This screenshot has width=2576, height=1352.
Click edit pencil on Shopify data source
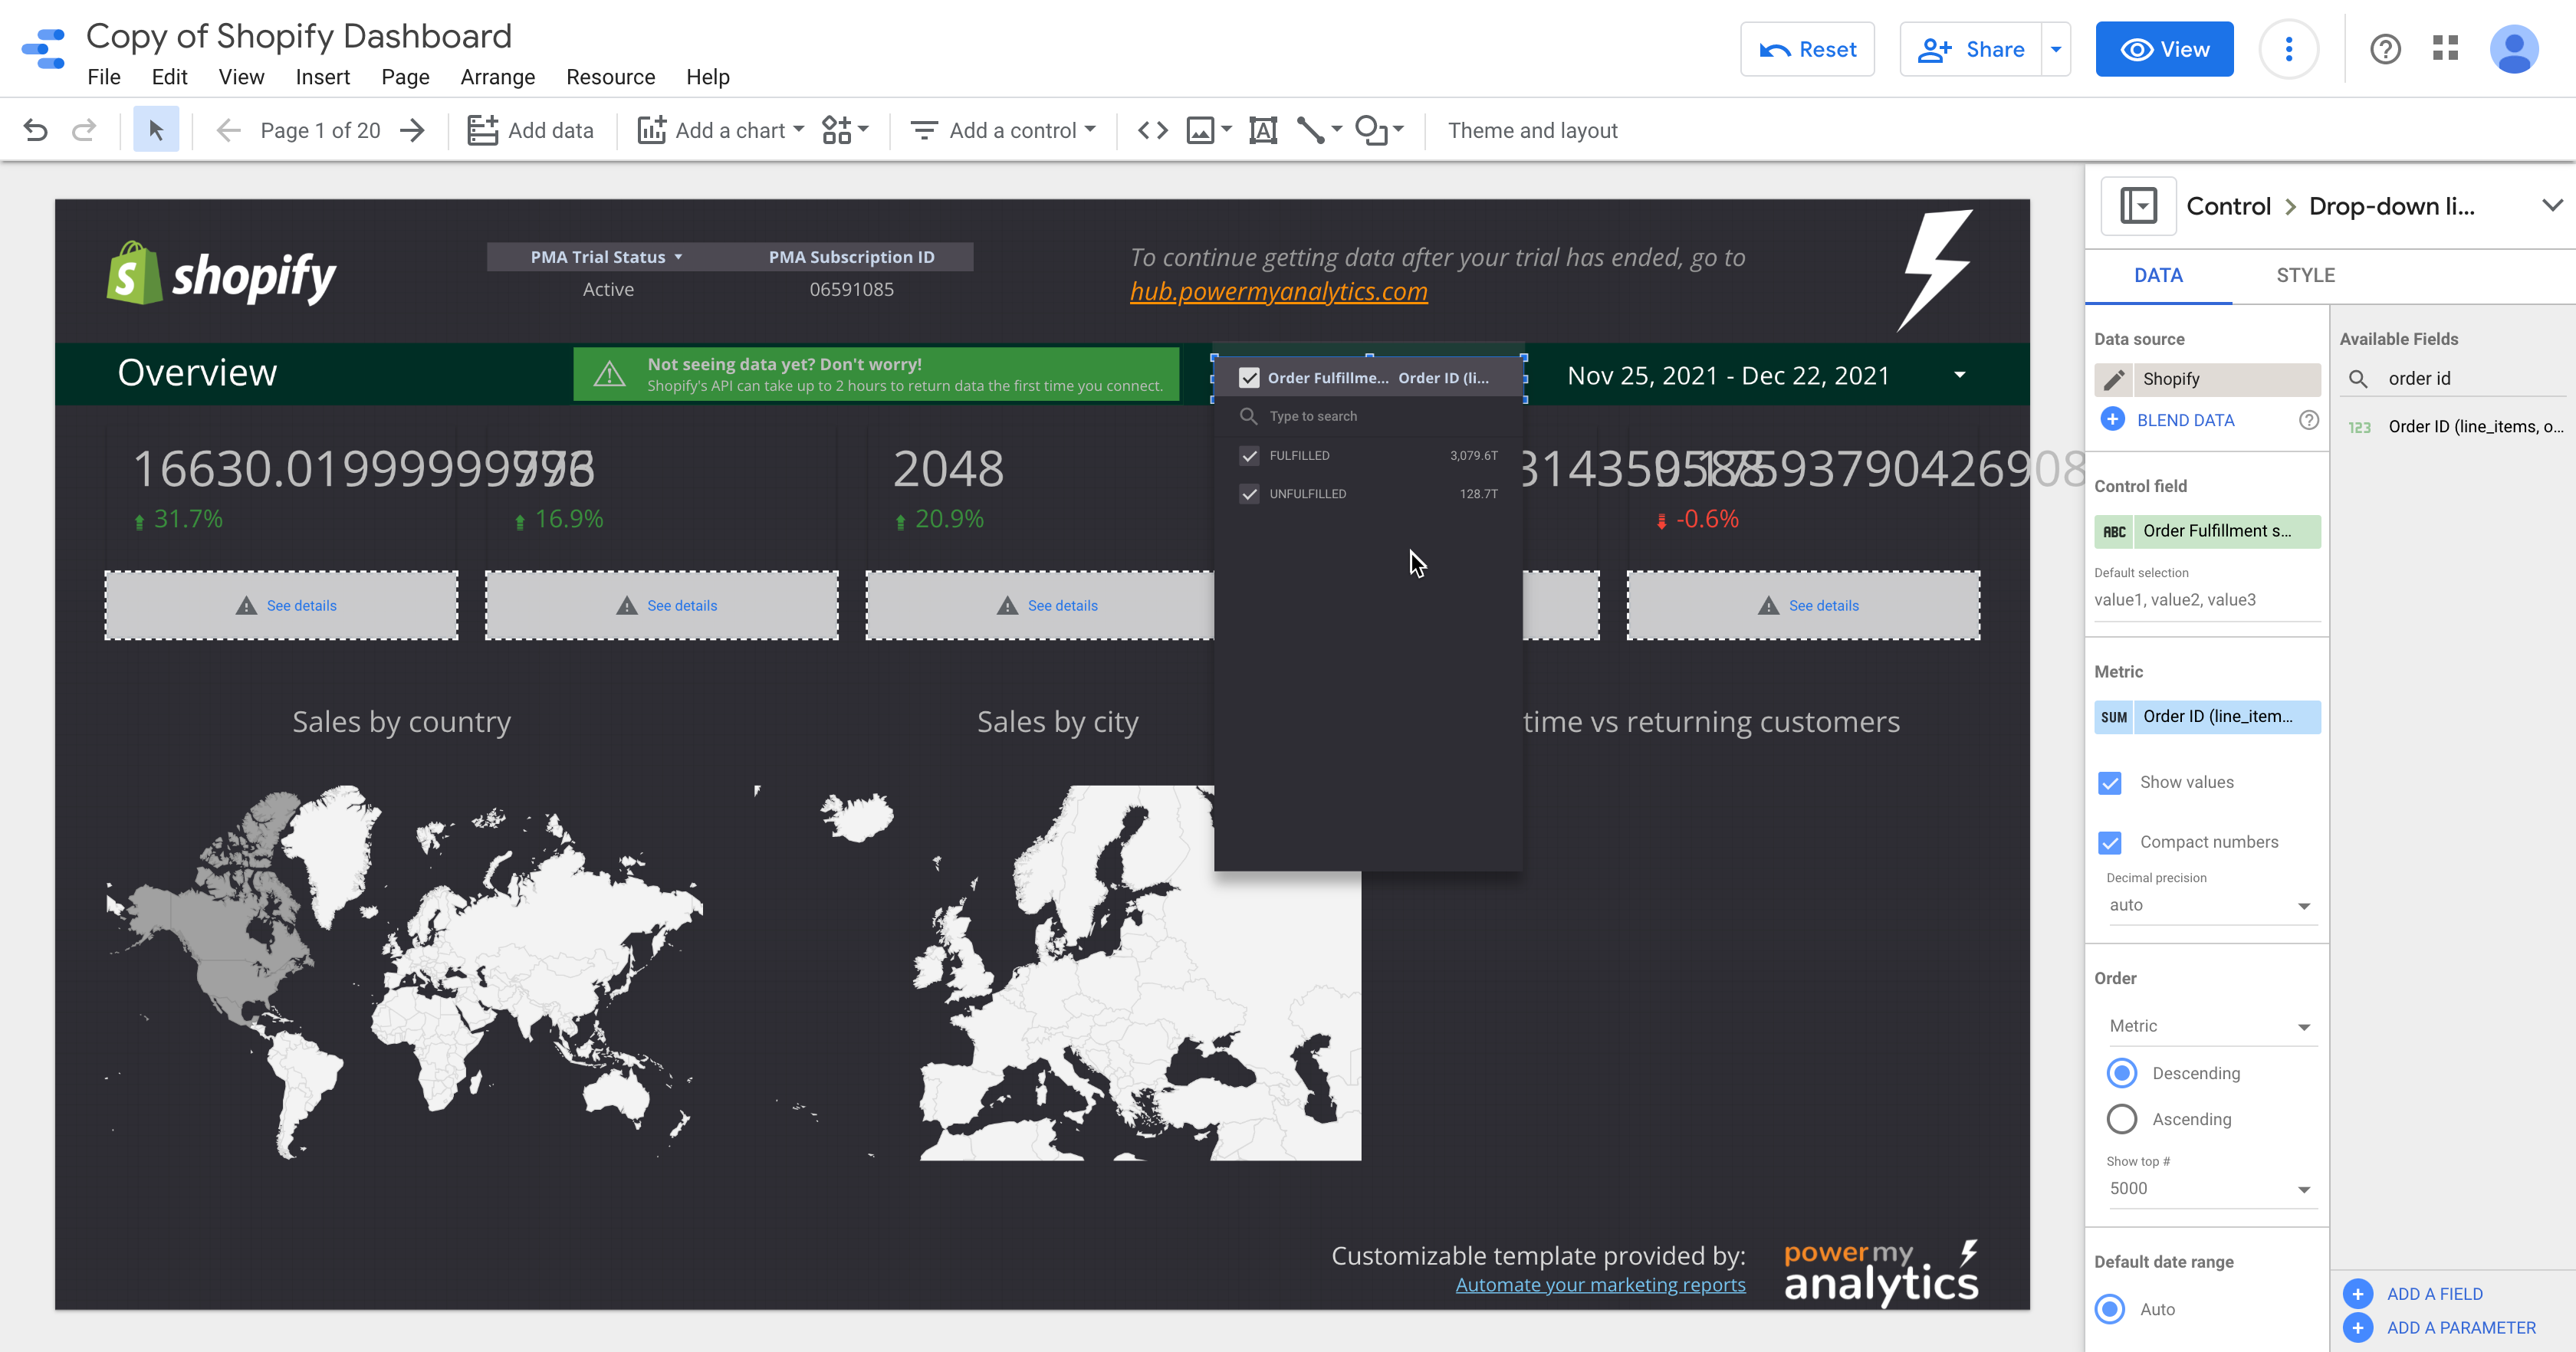(2114, 379)
